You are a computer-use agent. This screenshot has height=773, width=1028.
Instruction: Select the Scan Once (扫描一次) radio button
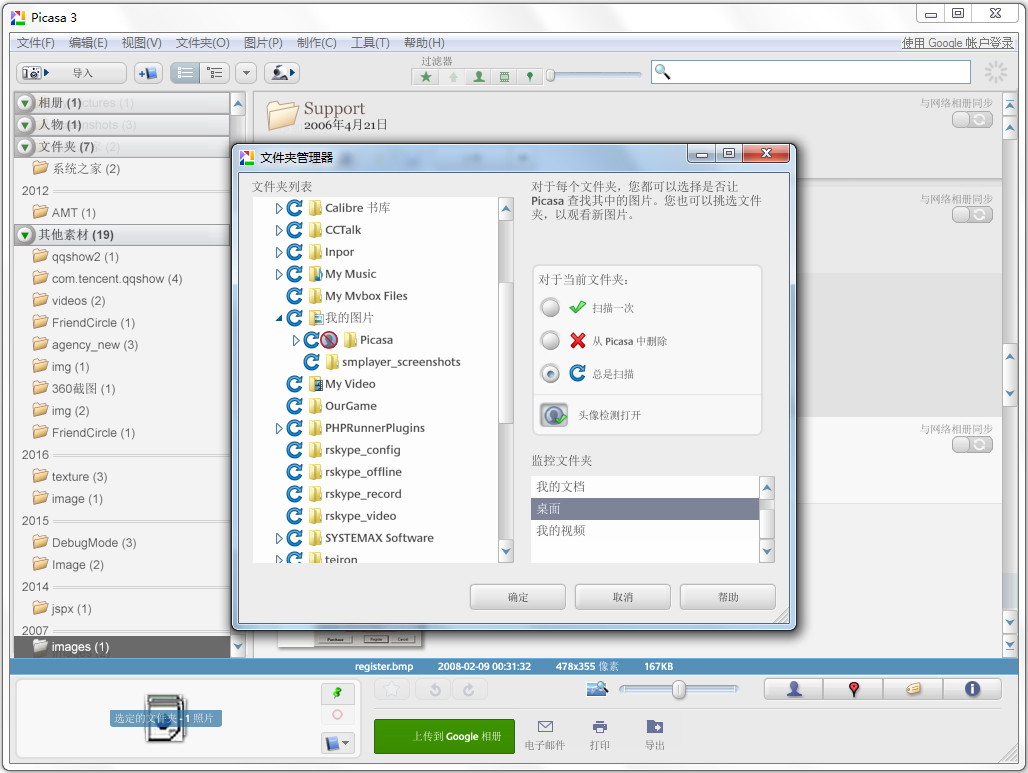[x=550, y=308]
